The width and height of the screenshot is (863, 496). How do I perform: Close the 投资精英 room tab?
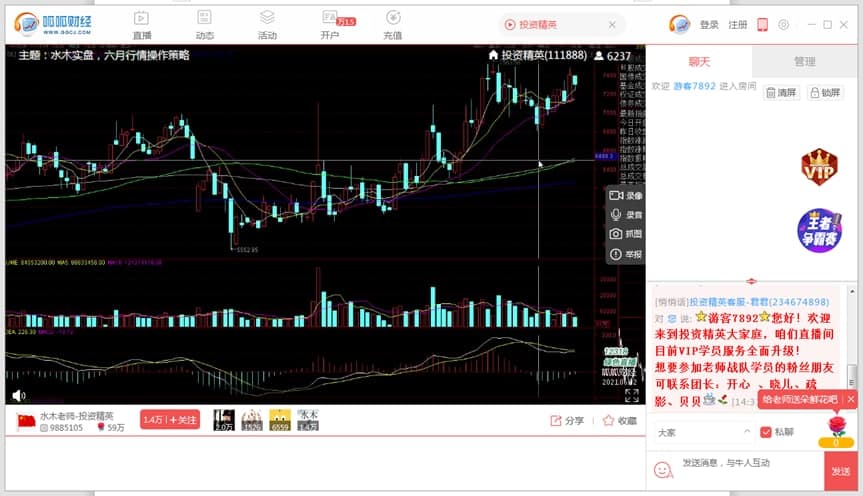click(x=612, y=25)
